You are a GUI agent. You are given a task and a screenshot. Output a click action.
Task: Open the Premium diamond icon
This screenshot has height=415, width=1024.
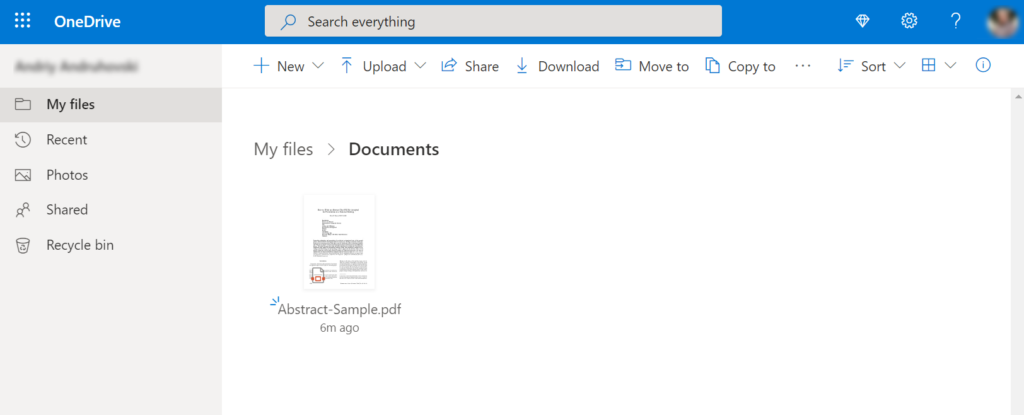click(x=863, y=22)
